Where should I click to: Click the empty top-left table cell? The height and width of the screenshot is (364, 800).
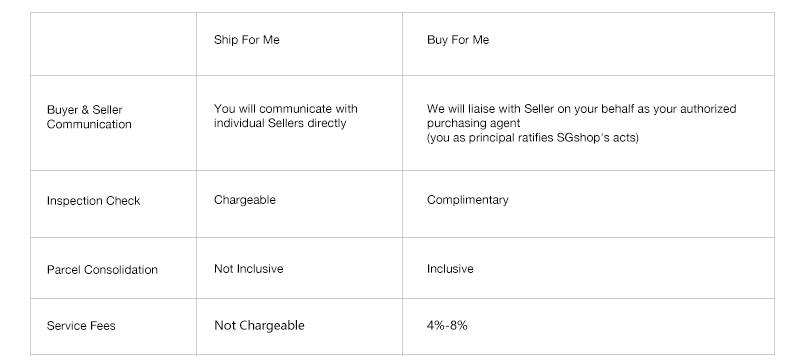[113, 44]
